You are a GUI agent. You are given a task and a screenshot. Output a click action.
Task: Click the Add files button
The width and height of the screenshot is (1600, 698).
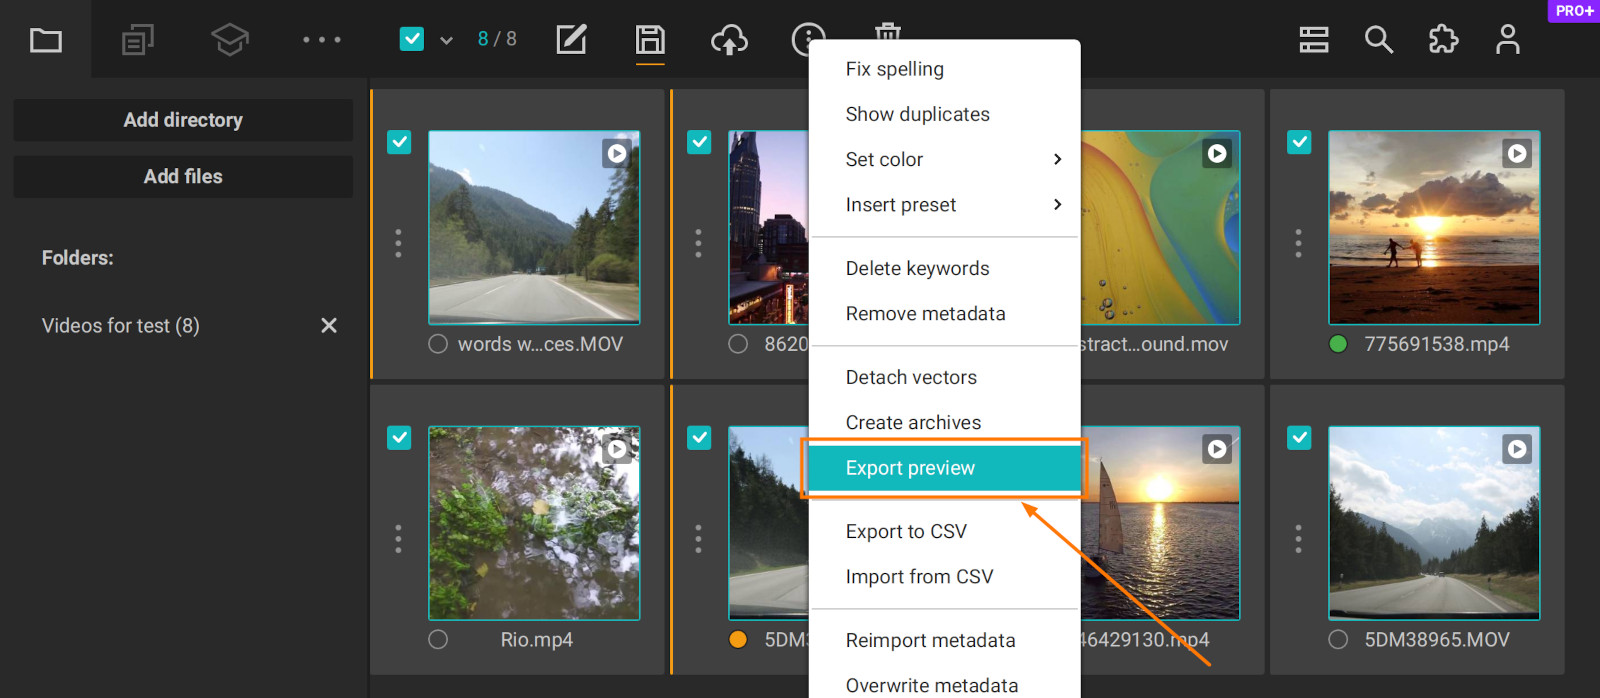pos(183,176)
